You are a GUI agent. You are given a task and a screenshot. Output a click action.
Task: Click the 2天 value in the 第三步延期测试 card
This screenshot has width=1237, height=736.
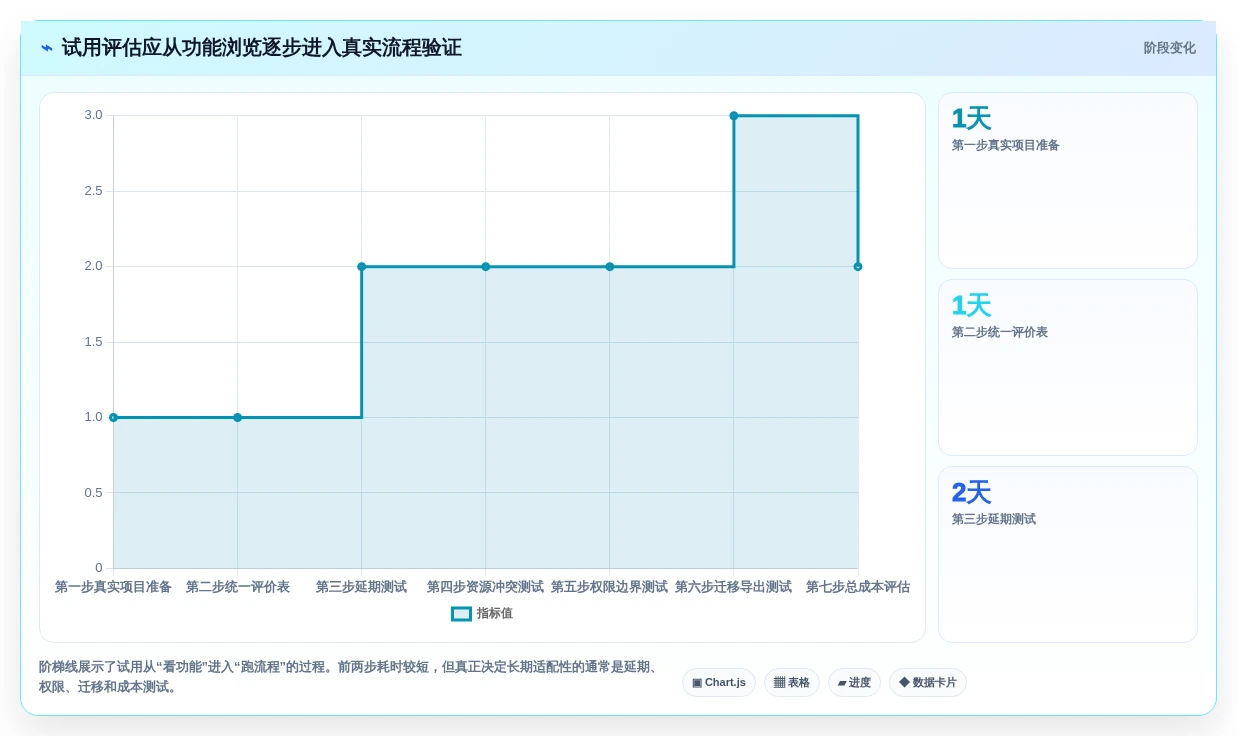(971, 493)
